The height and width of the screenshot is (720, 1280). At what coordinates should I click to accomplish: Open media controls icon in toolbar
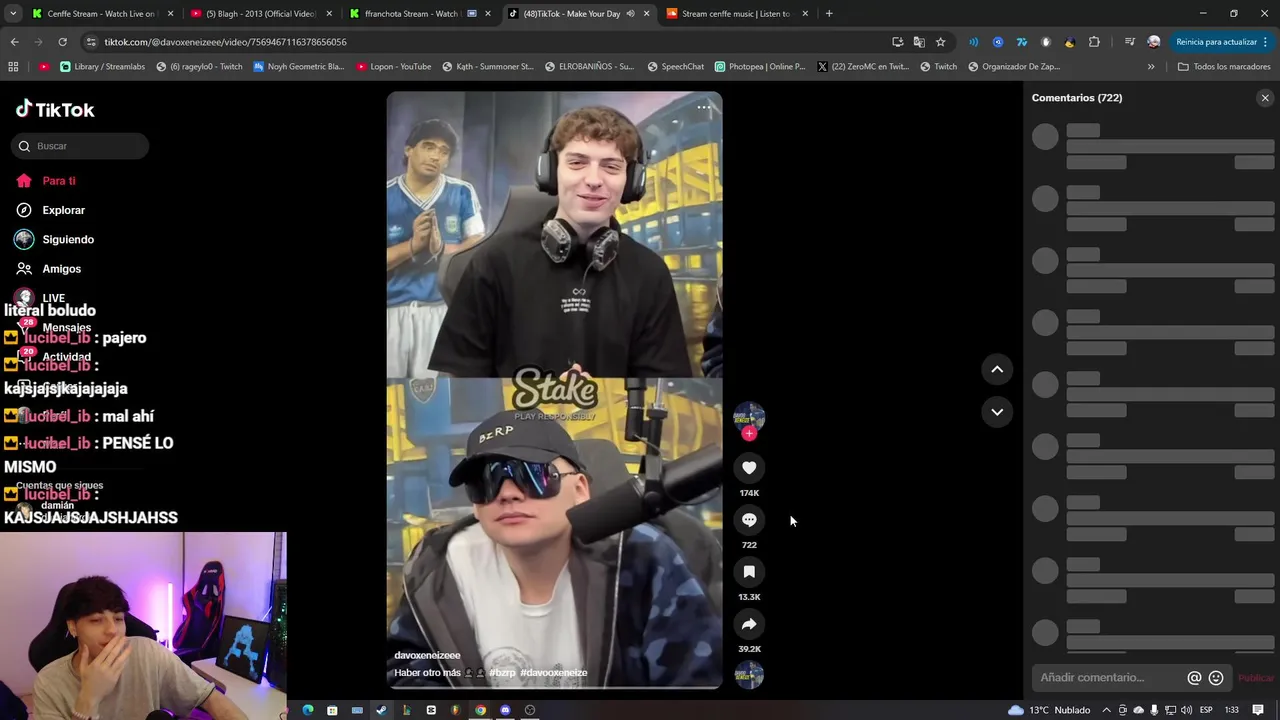click(1129, 42)
